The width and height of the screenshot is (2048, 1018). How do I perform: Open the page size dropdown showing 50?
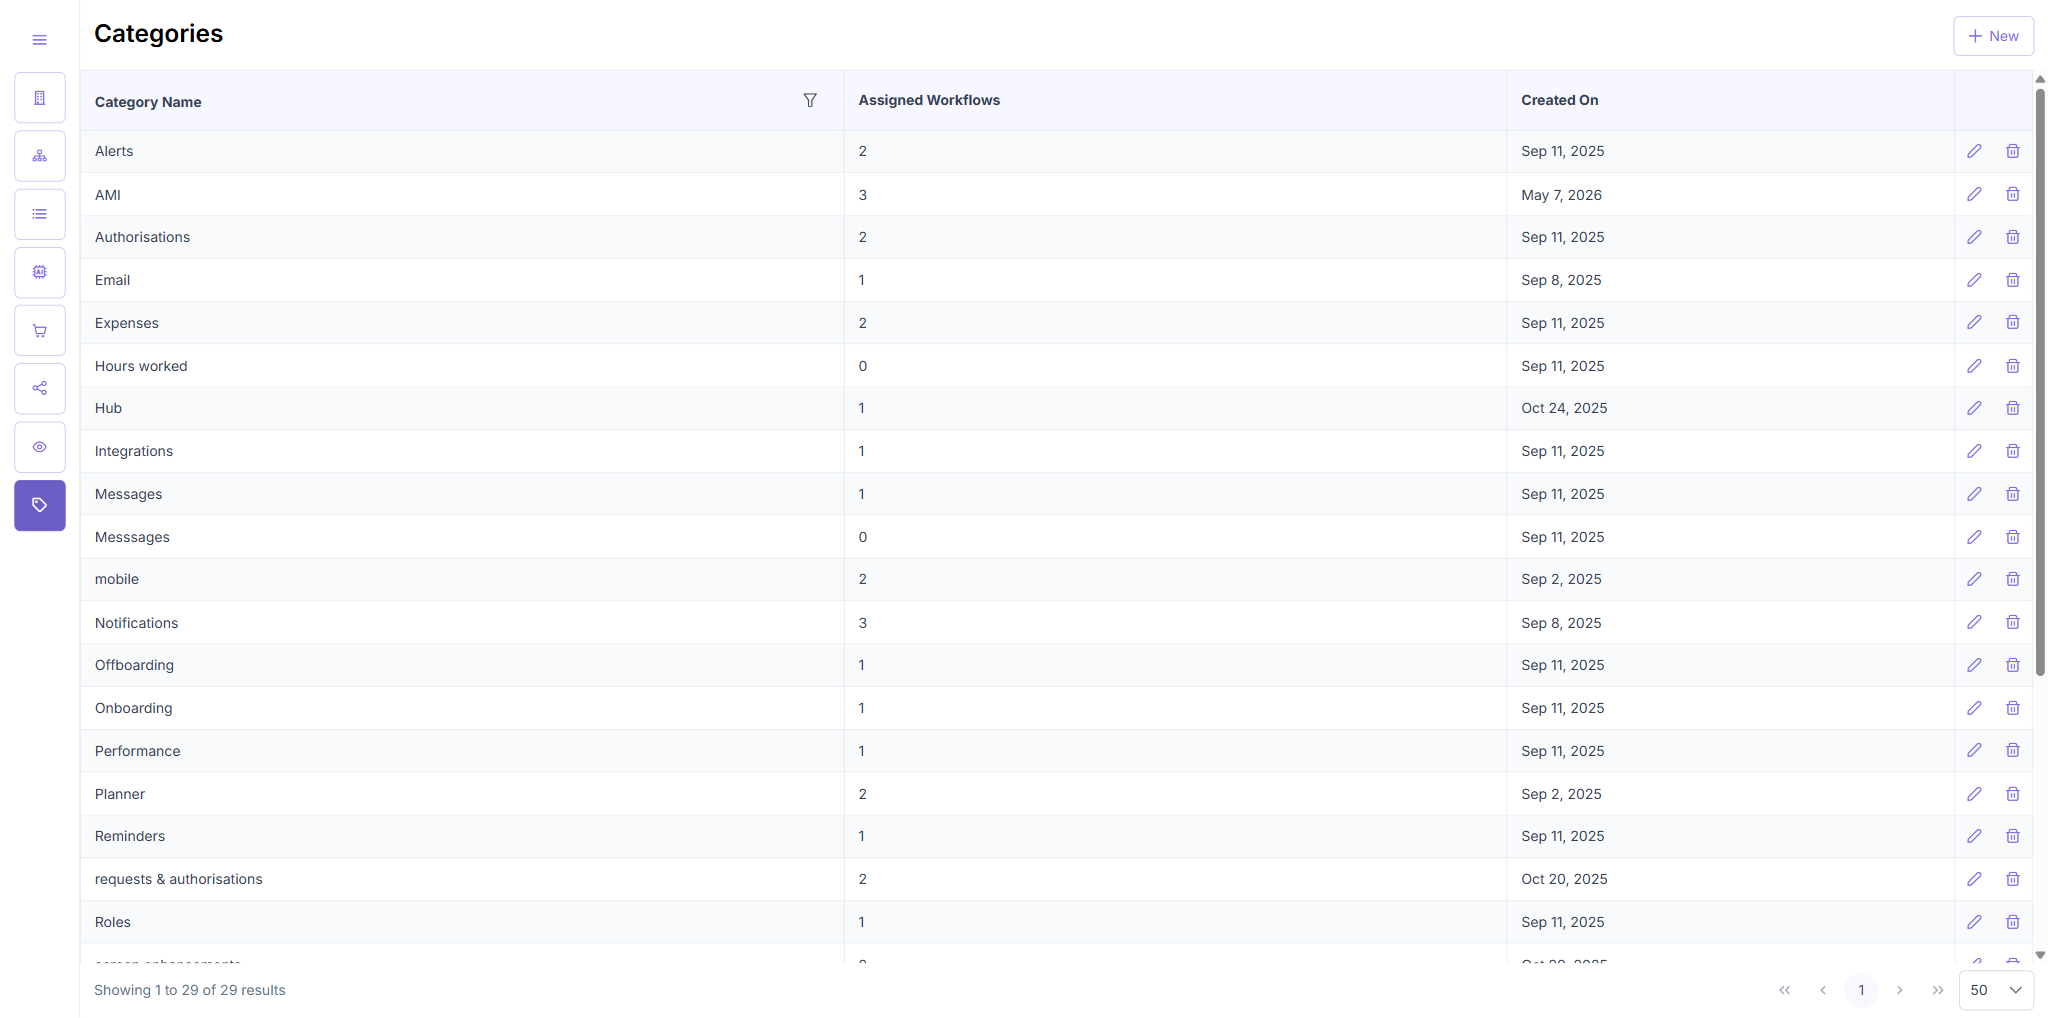[1996, 990]
